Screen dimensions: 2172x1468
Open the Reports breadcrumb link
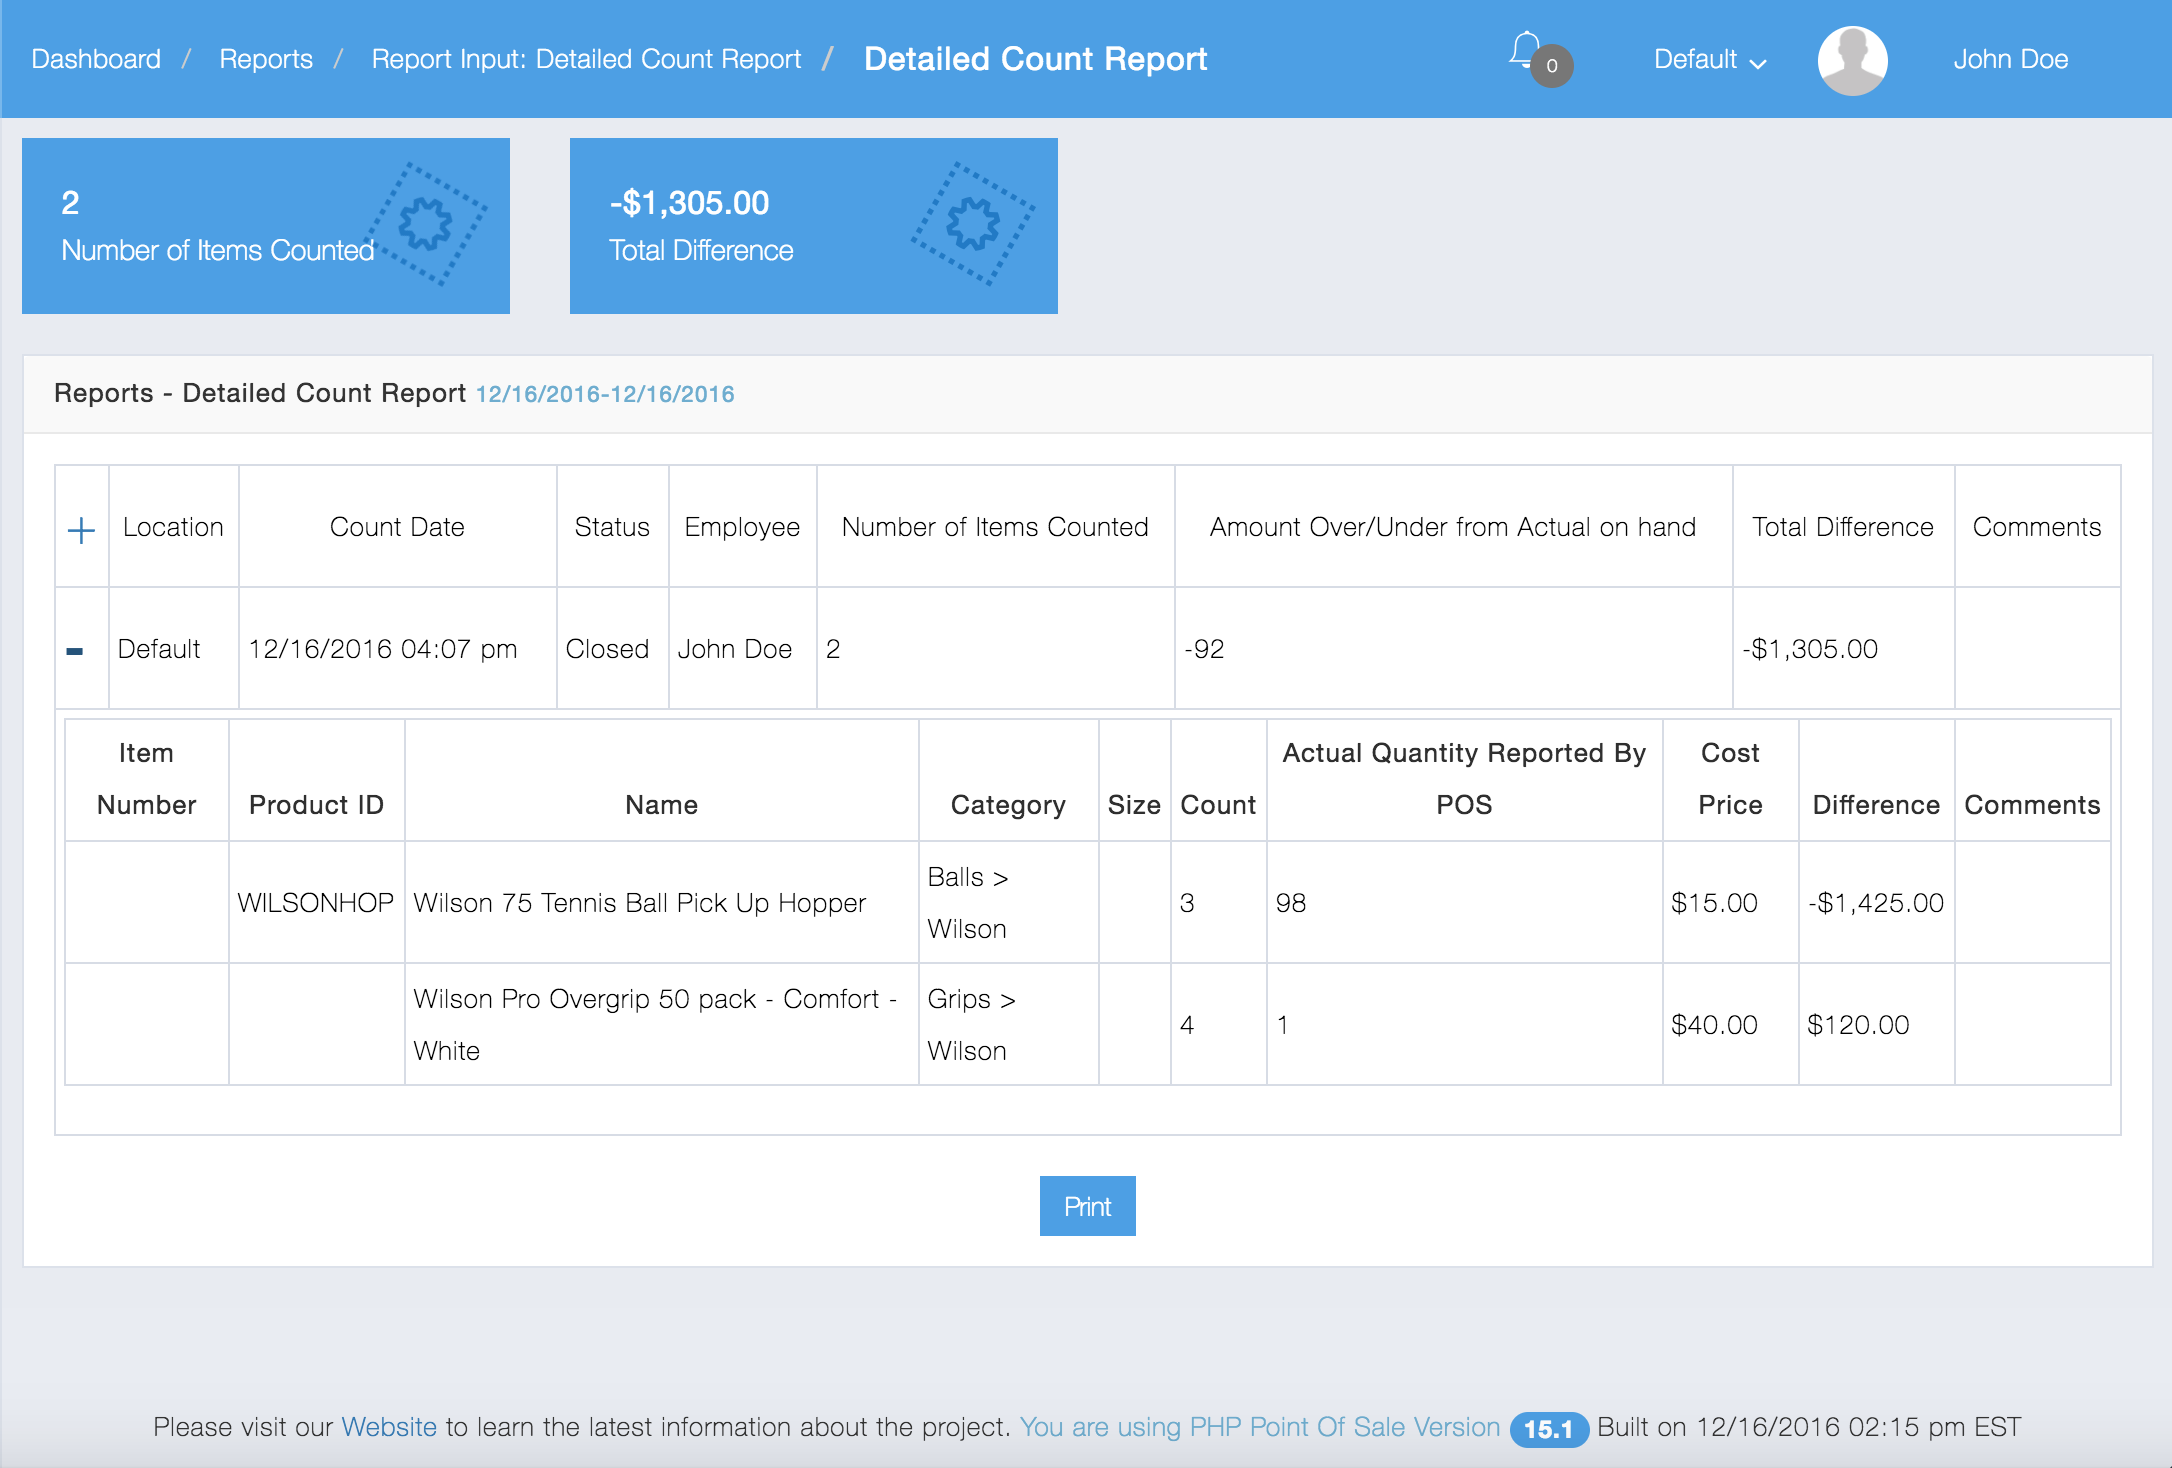pos(266,60)
